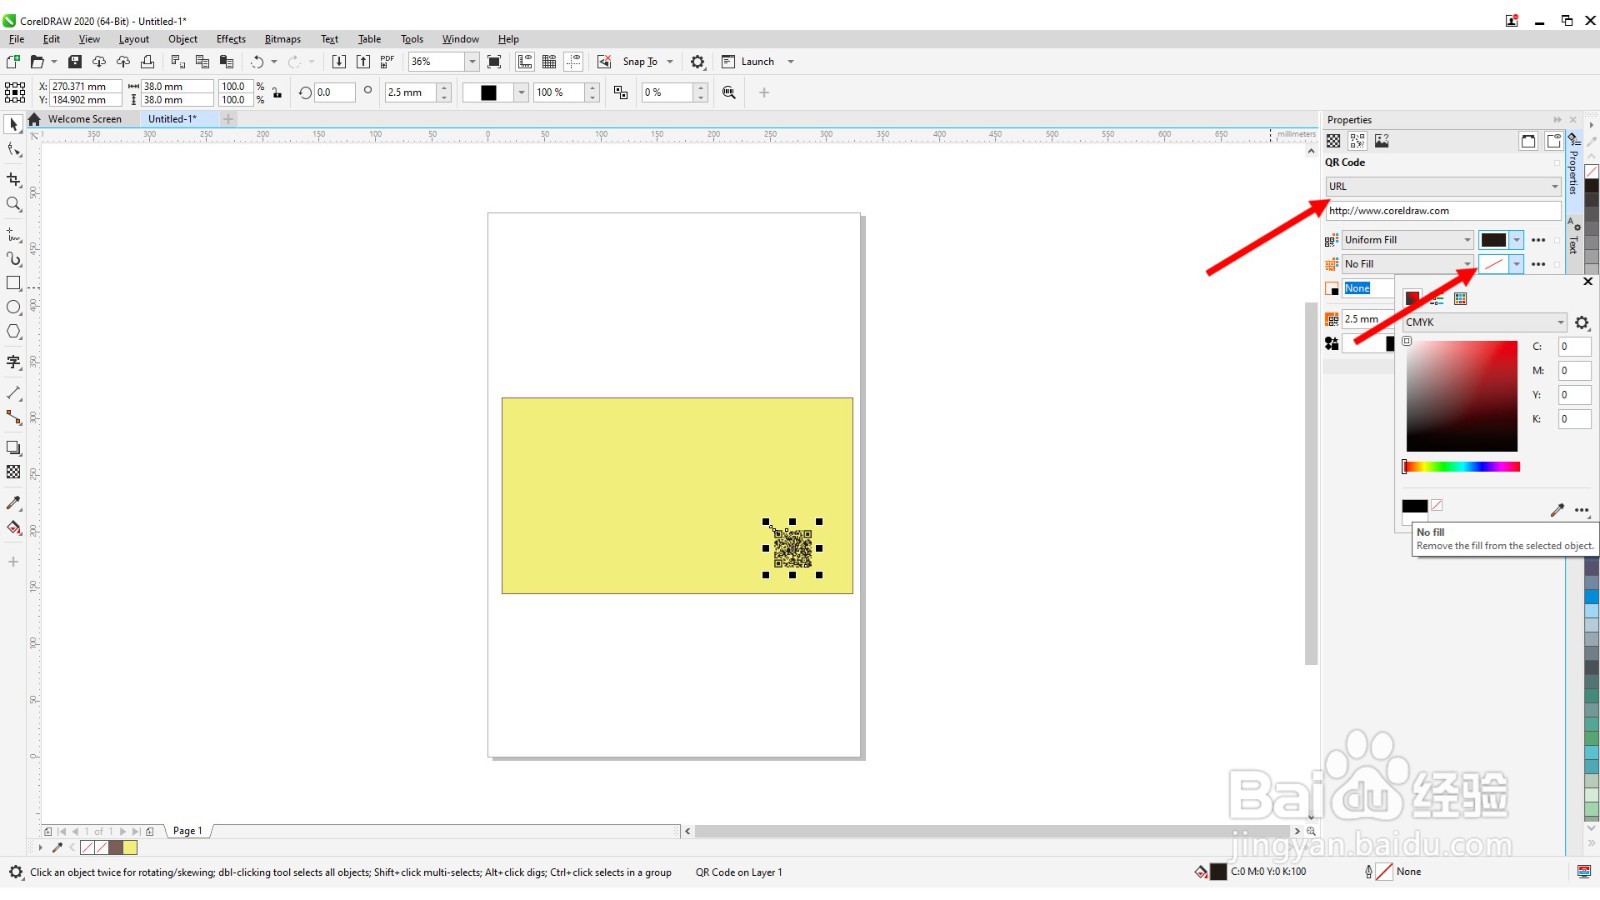Switch to Color Palettes view in the color popup

(1460, 298)
